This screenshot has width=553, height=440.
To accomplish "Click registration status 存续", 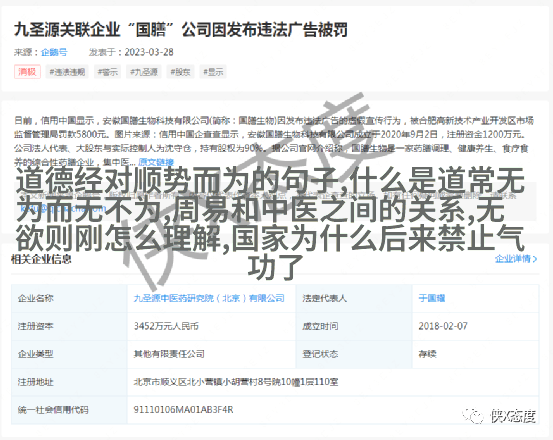I will (x=427, y=354).
